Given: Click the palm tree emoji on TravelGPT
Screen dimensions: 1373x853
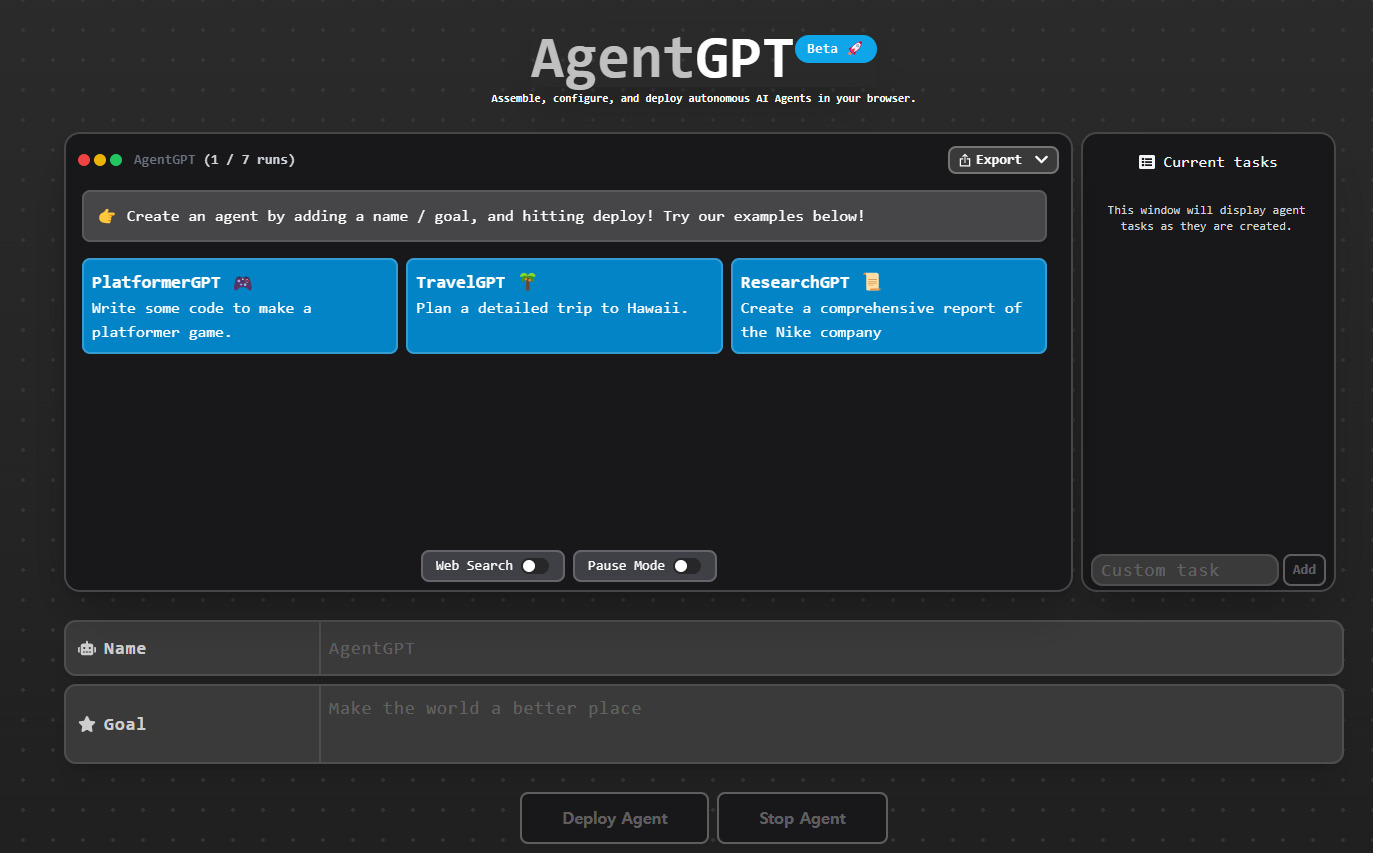Looking at the screenshot, I should (527, 283).
